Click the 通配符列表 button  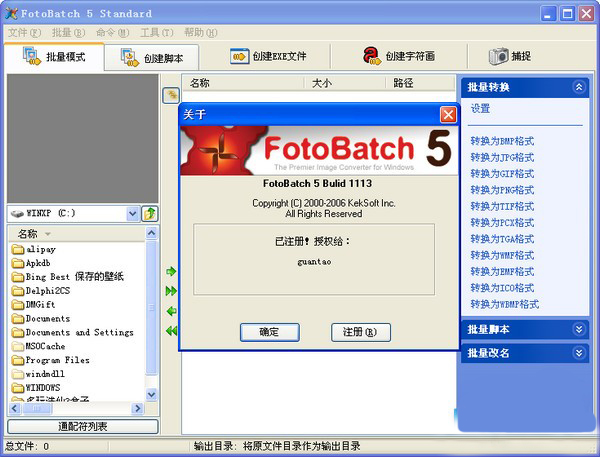83,426
